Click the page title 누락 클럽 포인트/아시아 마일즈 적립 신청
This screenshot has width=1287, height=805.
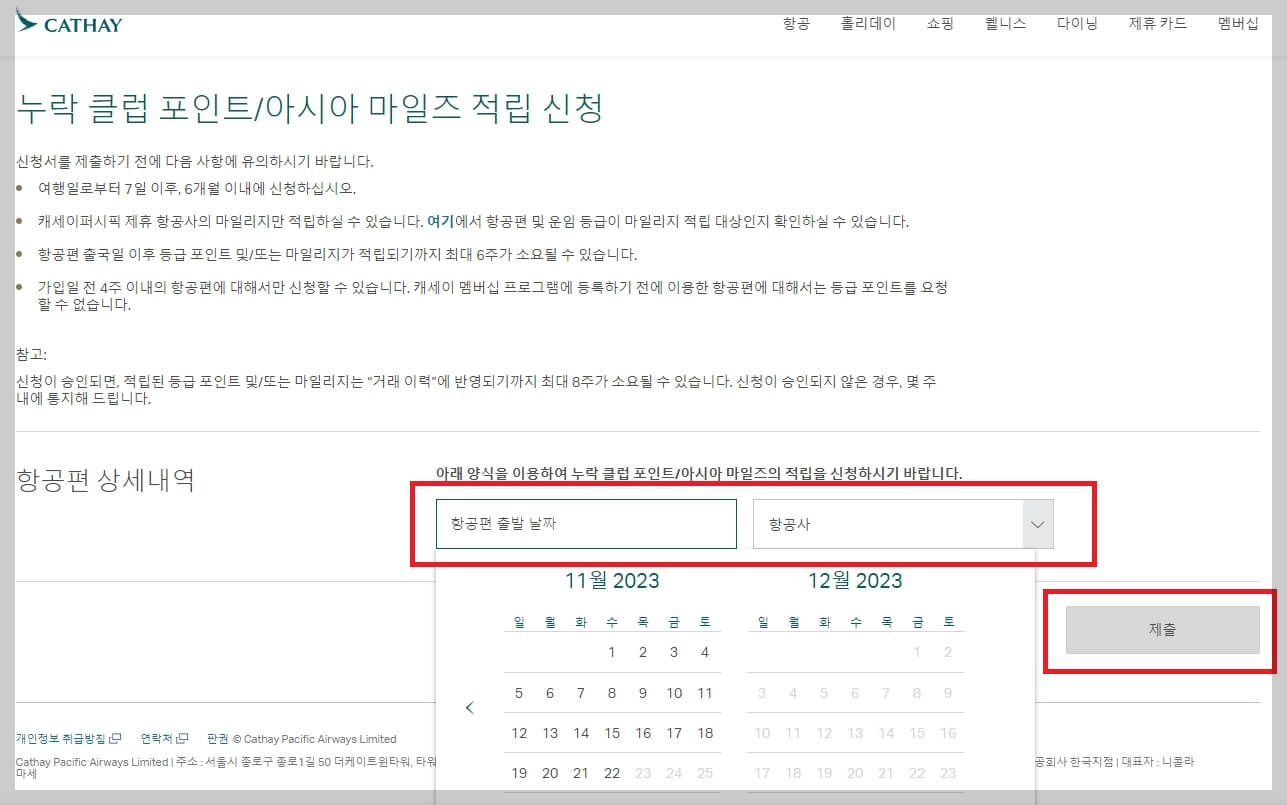point(310,107)
